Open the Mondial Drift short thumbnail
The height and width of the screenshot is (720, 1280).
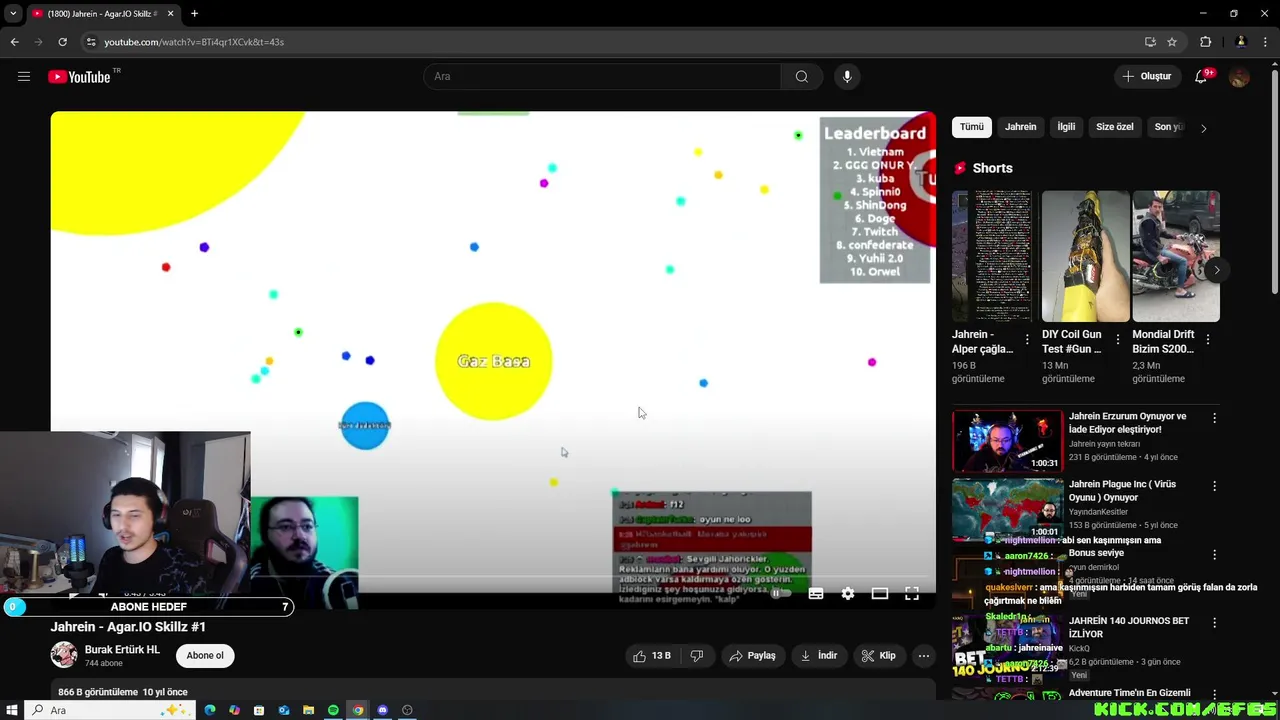click(1176, 256)
